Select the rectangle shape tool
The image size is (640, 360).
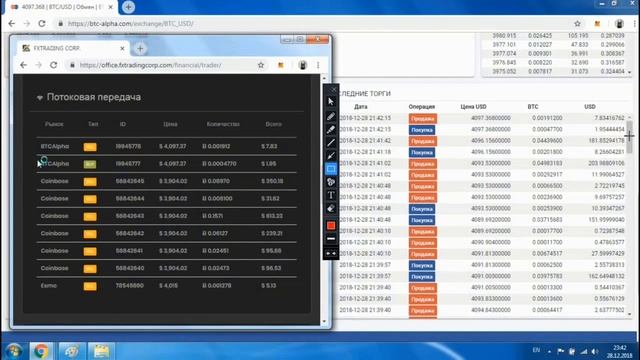click(x=331, y=169)
